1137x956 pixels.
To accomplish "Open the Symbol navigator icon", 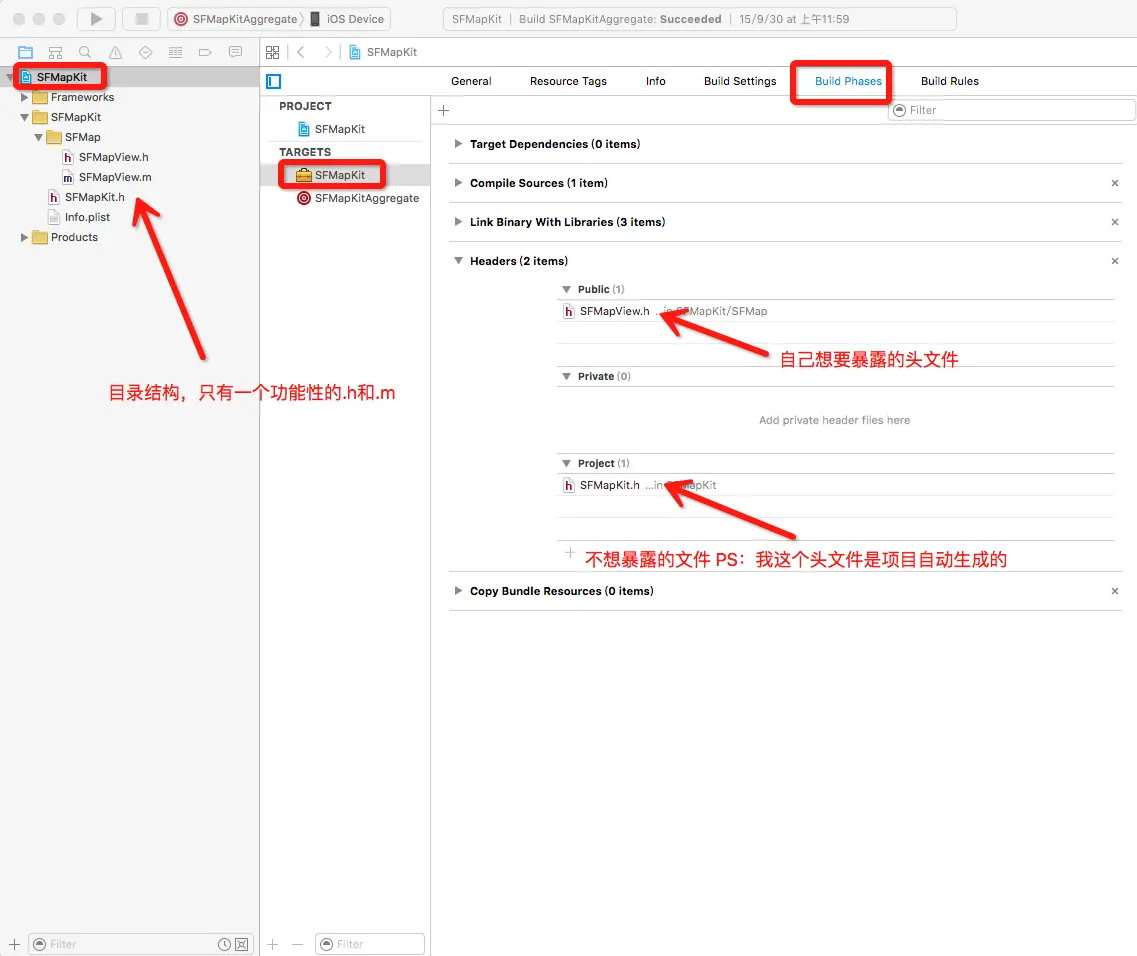I will 55,52.
